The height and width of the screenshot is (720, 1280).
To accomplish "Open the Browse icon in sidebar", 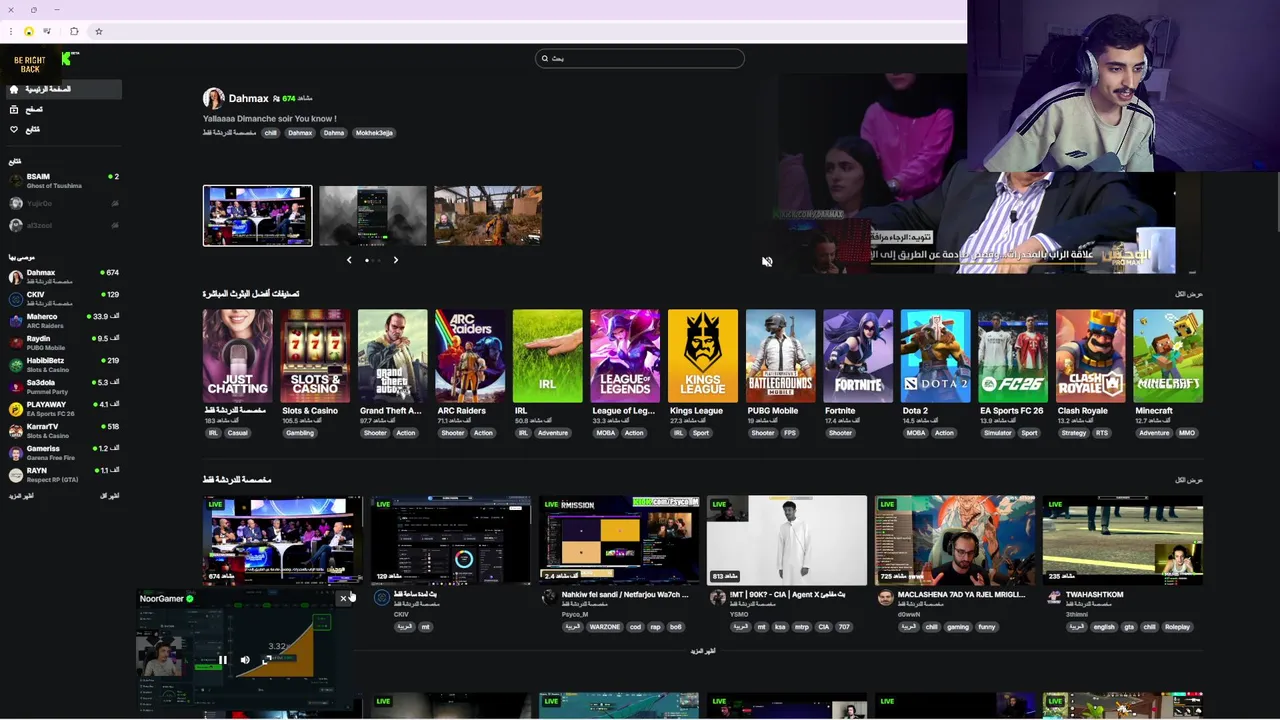I will [x=14, y=109].
